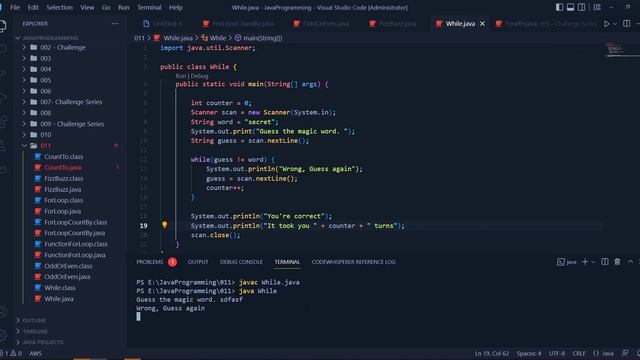The height and width of the screenshot is (360, 640).
Task: Open ForLoop.java in the explorer
Action: click(62, 211)
